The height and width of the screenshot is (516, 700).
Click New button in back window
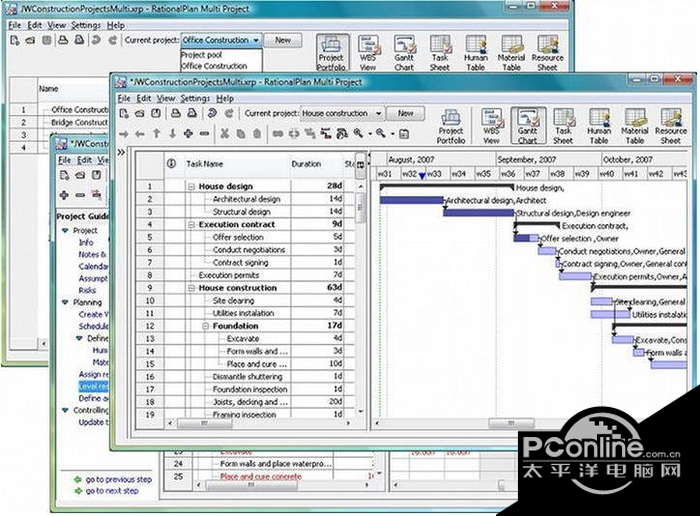click(283, 40)
